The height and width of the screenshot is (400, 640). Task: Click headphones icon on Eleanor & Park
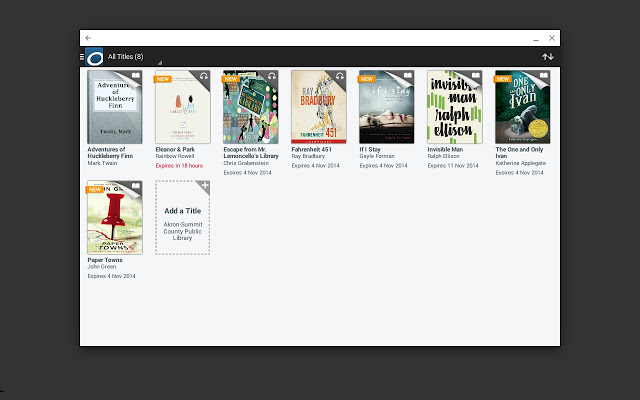(x=204, y=76)
